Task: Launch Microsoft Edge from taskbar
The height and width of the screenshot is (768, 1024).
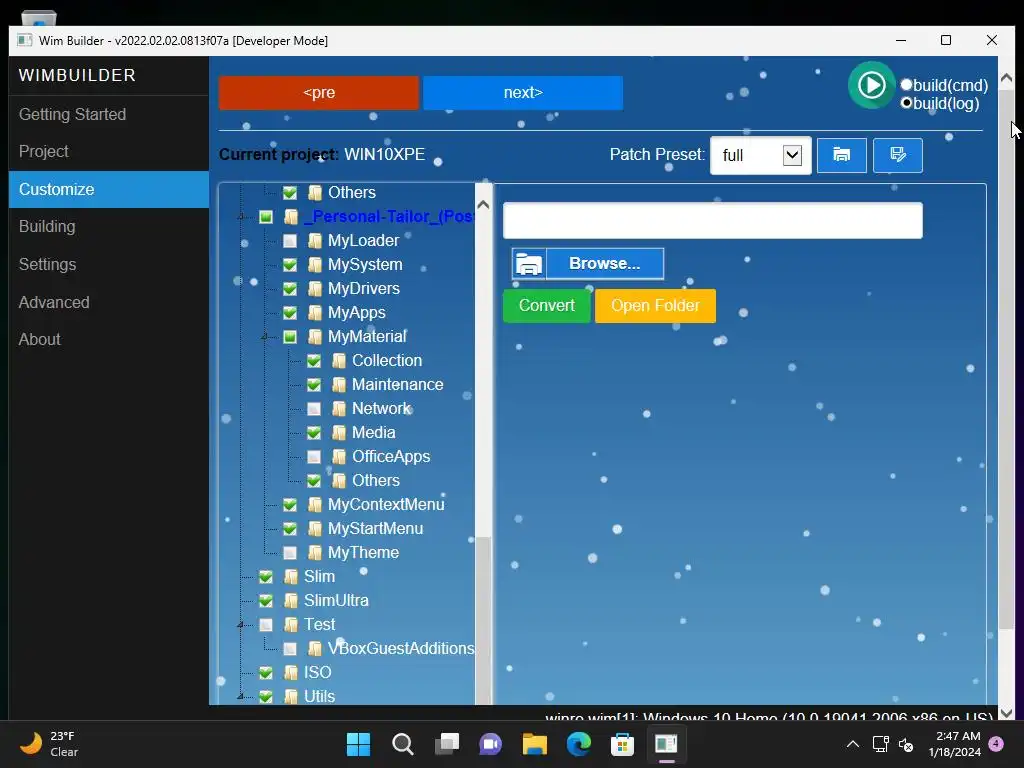Action: pos(579,744)
